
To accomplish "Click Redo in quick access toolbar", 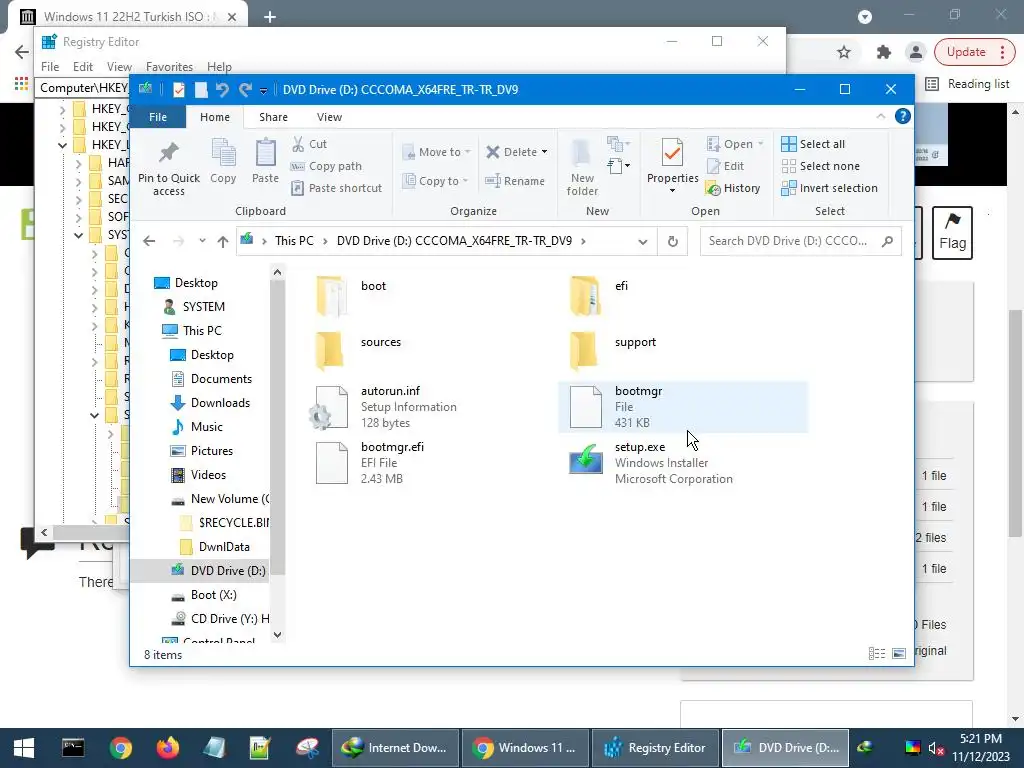I will pos(245,89).
